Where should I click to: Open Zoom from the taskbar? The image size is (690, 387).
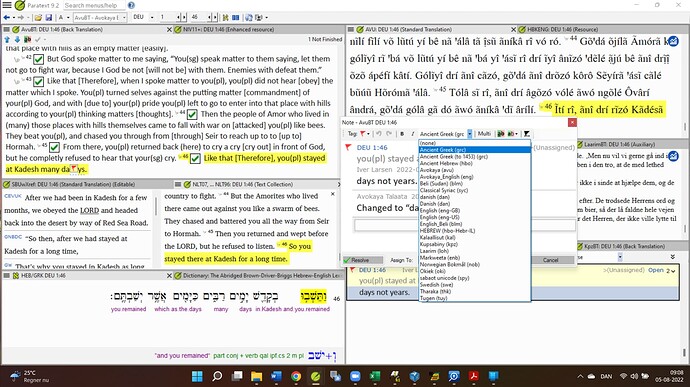point(355,376)
